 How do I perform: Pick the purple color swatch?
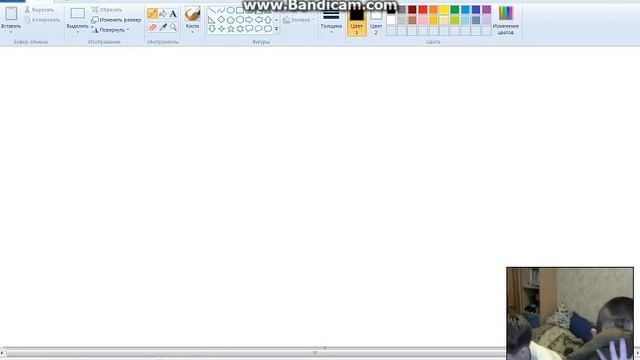tap(487, 10)
